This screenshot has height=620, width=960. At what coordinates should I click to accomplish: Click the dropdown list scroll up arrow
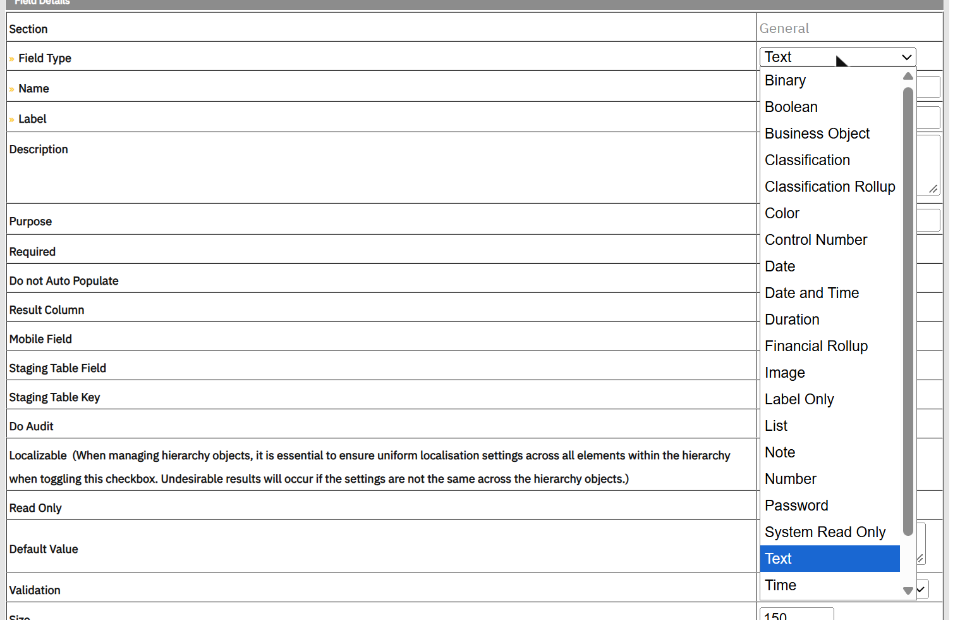coord(908,76)
